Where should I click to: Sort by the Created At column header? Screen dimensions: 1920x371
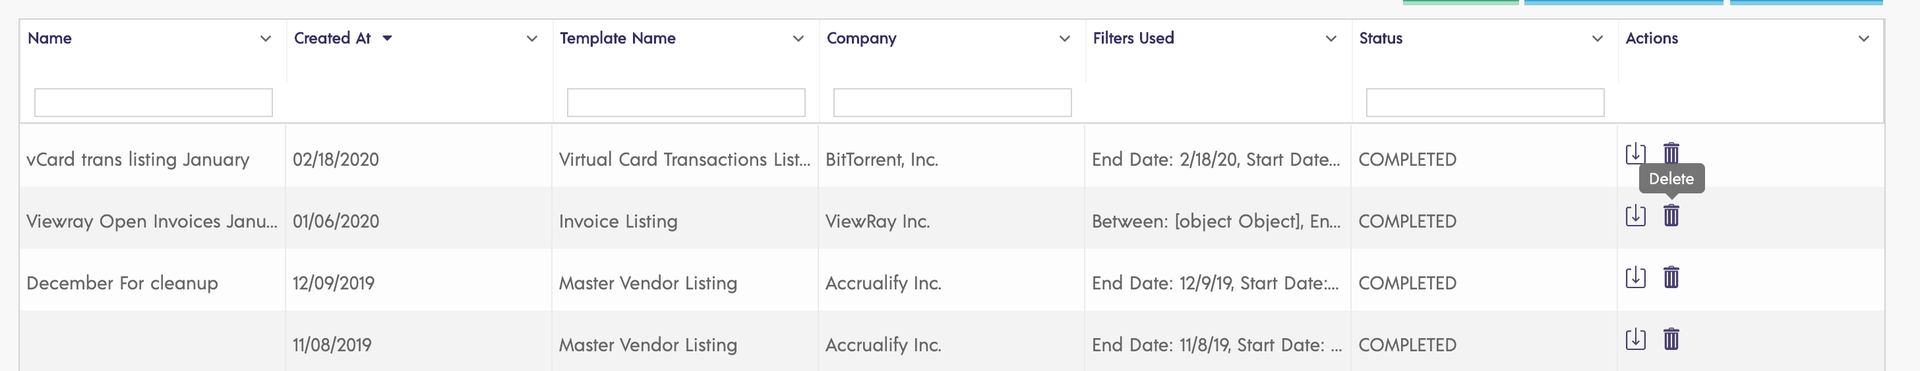pyautogui.click(x=332, y=38)
